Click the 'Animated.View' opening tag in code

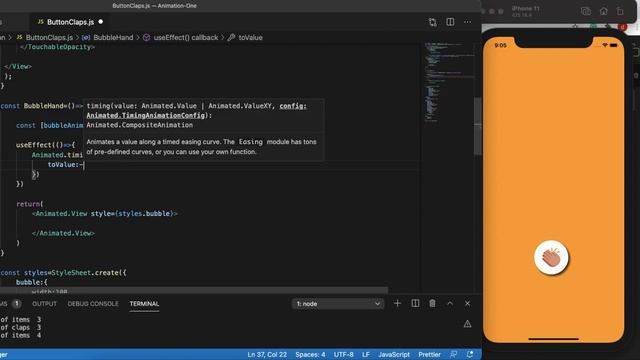(61, 213)
